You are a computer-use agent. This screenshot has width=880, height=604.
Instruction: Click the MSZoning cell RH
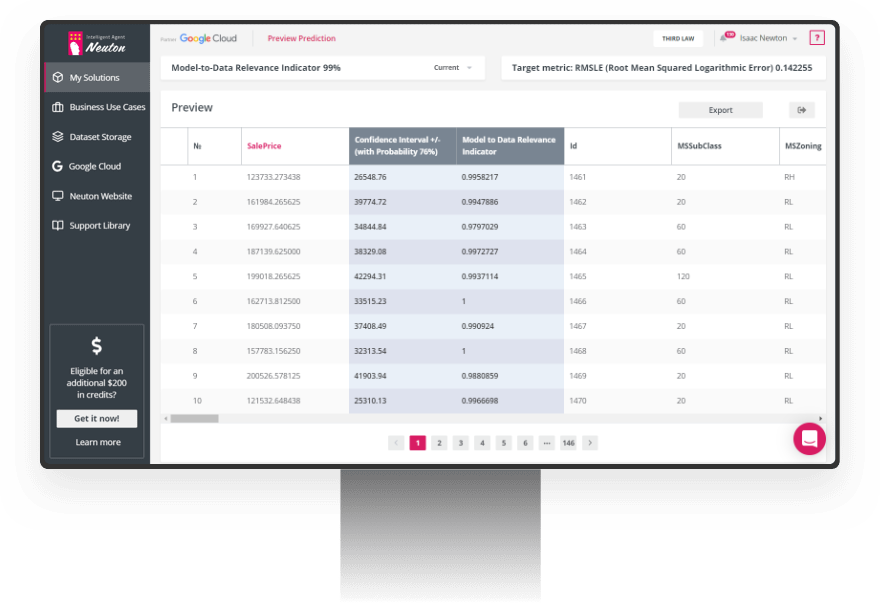point(789,177)
